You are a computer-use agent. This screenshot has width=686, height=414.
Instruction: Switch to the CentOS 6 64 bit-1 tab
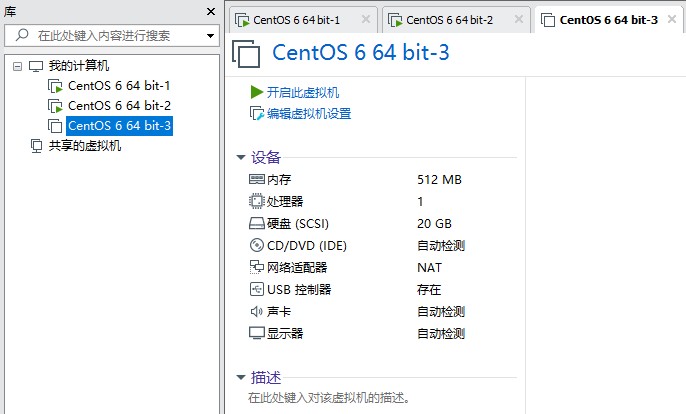point(303,20)
